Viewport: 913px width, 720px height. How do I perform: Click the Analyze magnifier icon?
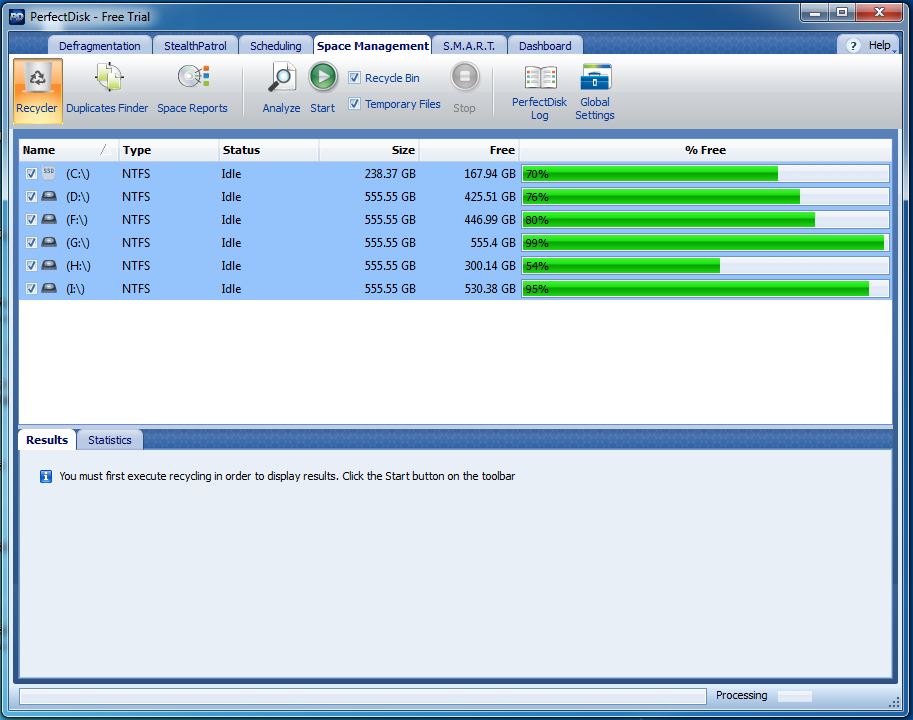[x=282, y=78]
